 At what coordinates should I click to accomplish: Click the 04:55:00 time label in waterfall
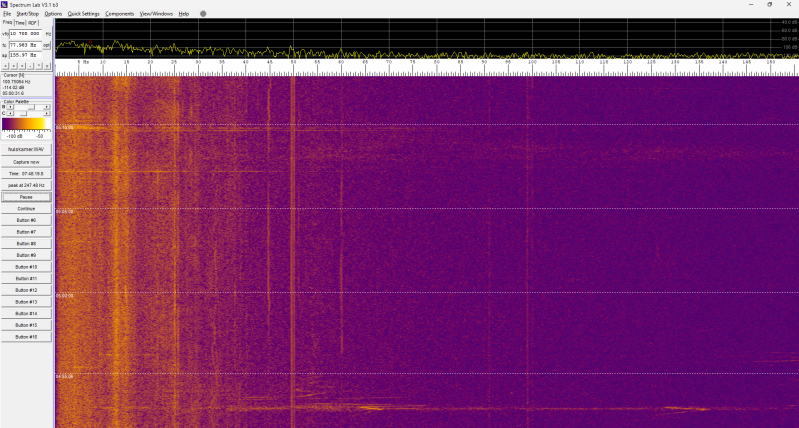pos(65,377)
